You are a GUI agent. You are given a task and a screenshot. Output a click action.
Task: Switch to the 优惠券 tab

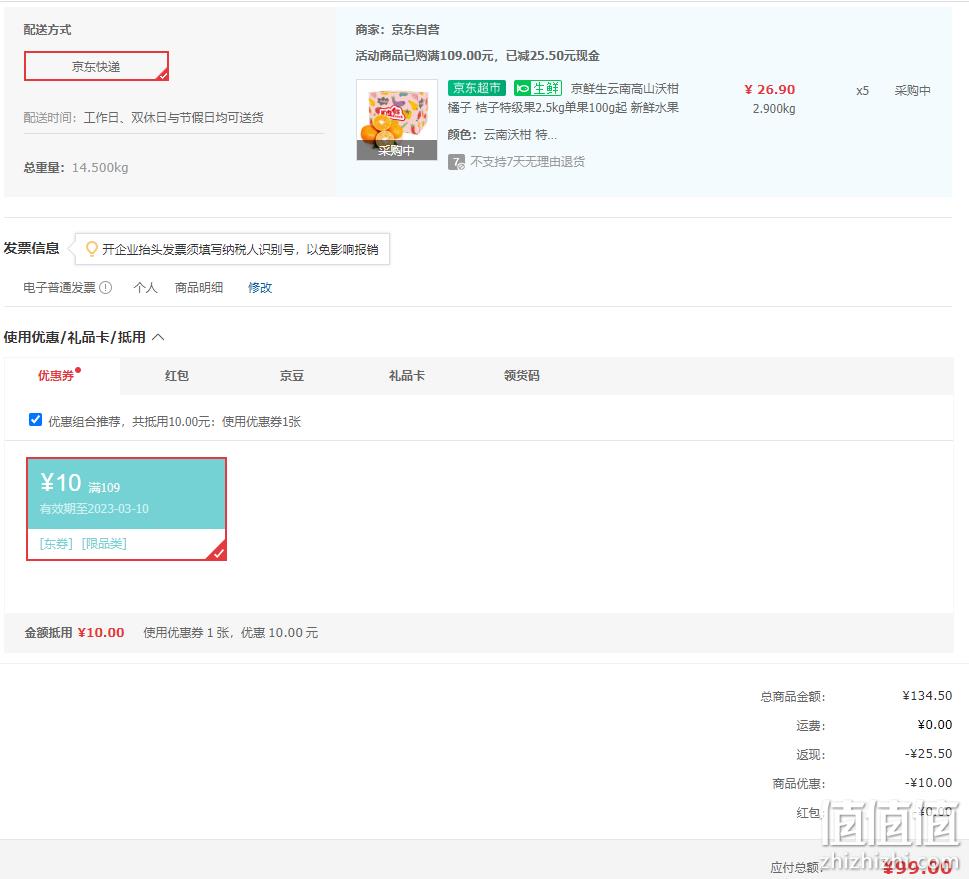pos(60,375)
